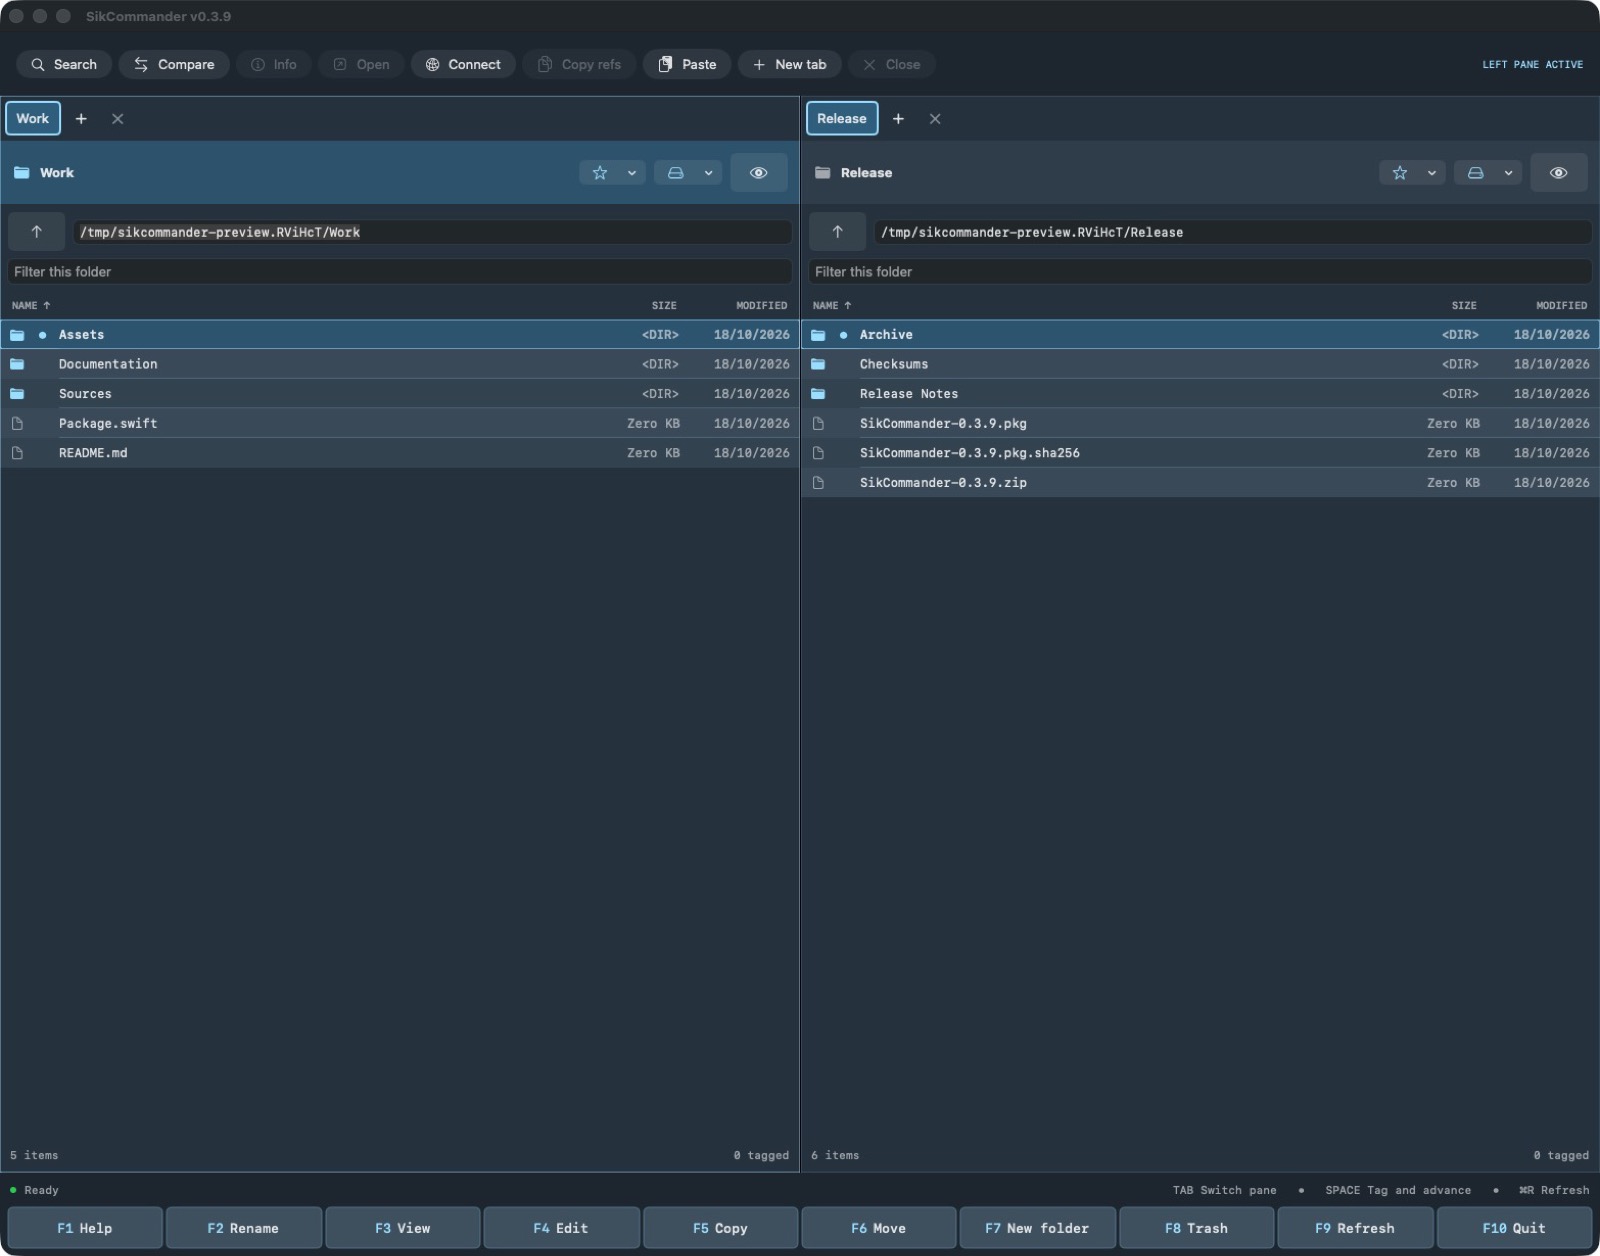This screenshot has width=1600, height=1256.
Task: Sort Release pane by SIZE column
Action: click(1464, 305)
